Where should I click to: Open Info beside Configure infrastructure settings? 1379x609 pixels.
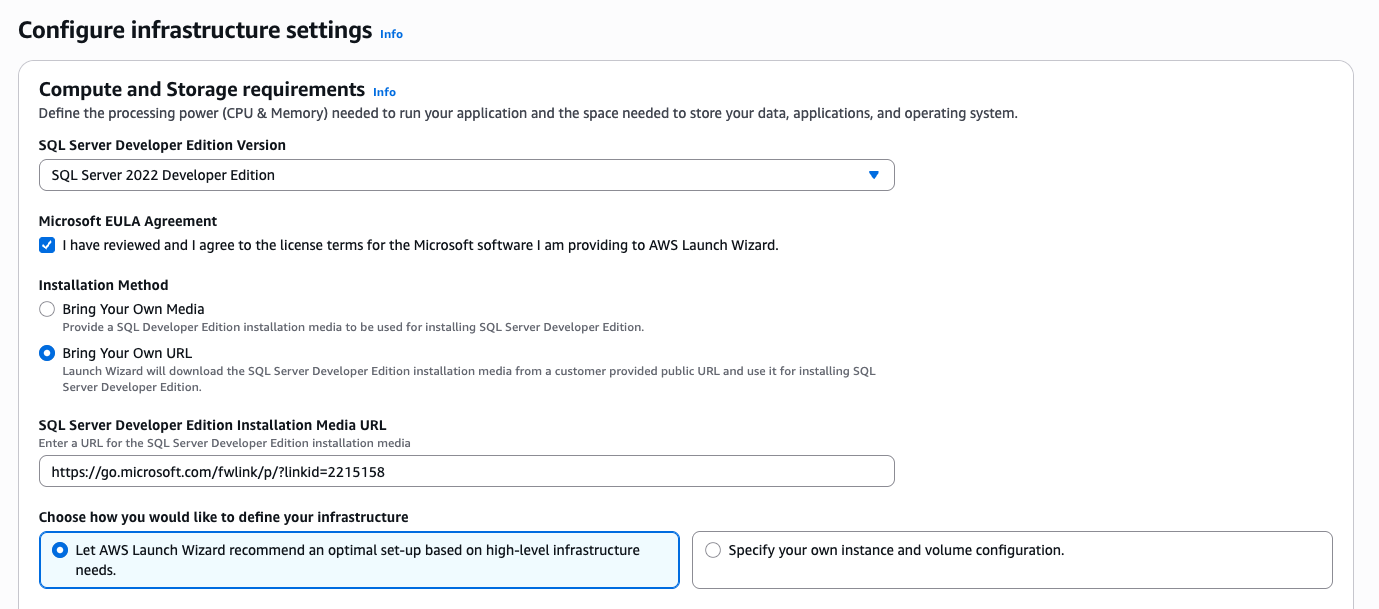(390, 33)
